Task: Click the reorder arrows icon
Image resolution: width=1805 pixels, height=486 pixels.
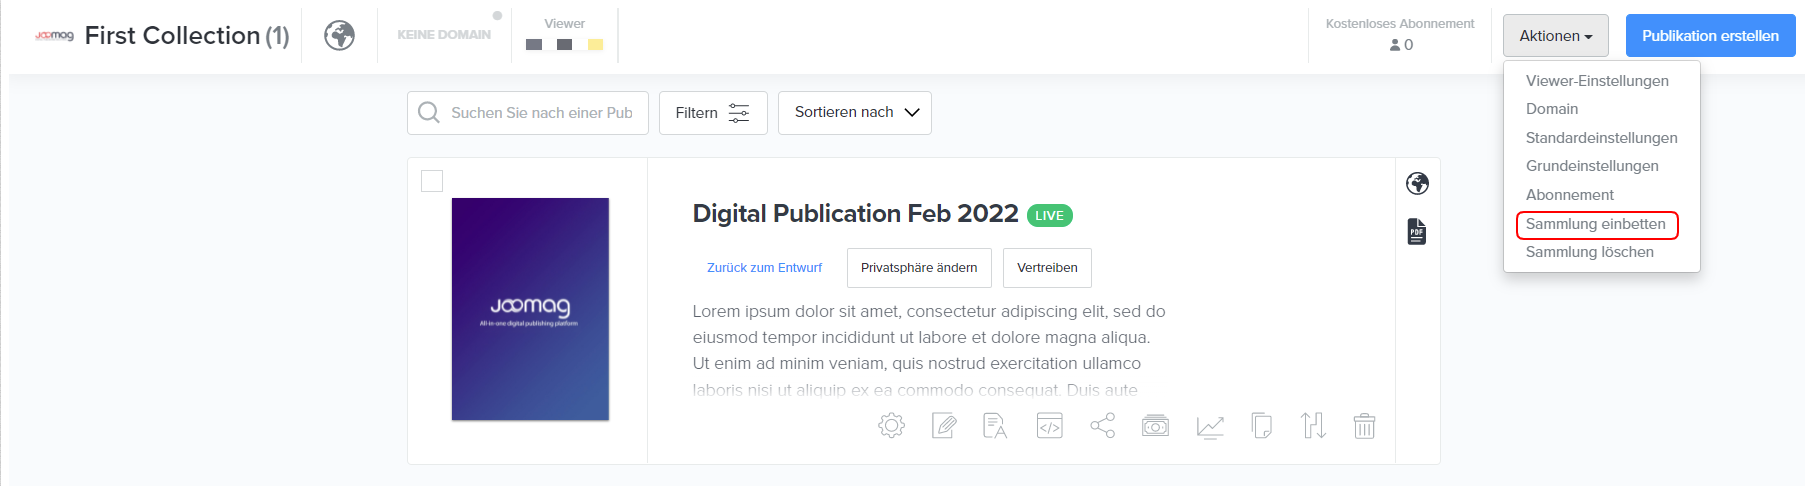Action: pos(1313,426)
